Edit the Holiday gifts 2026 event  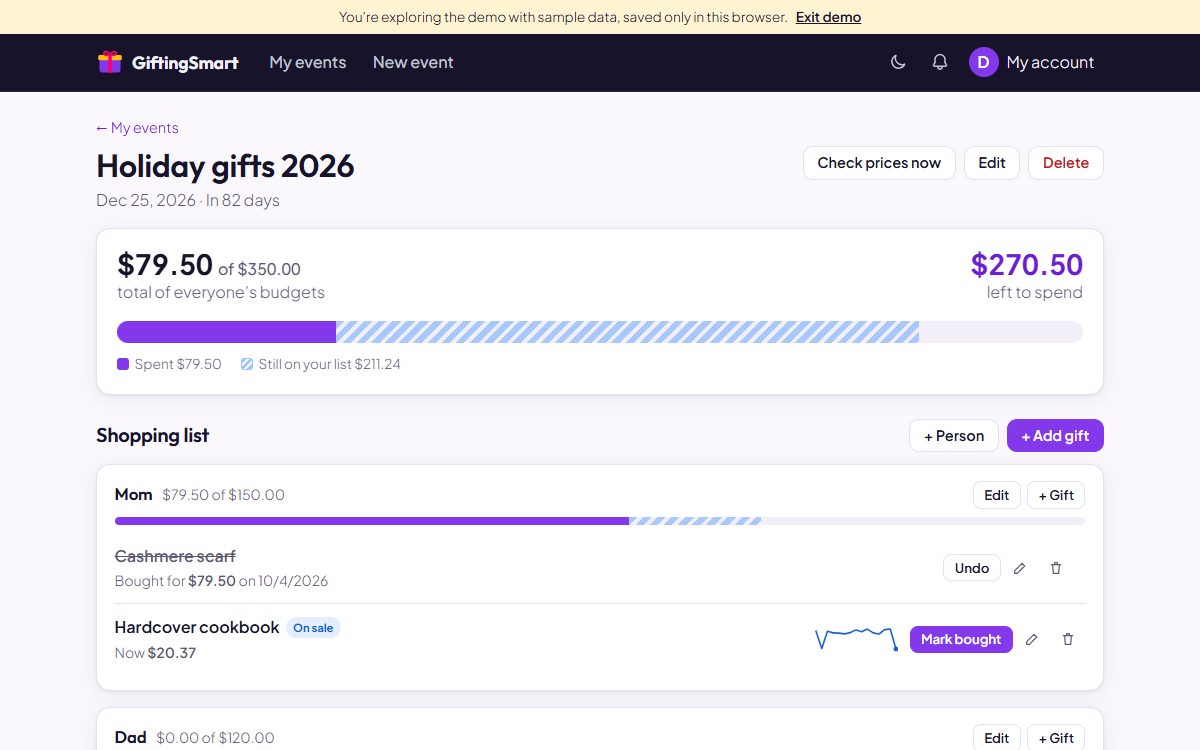click(x=992, y=163)
